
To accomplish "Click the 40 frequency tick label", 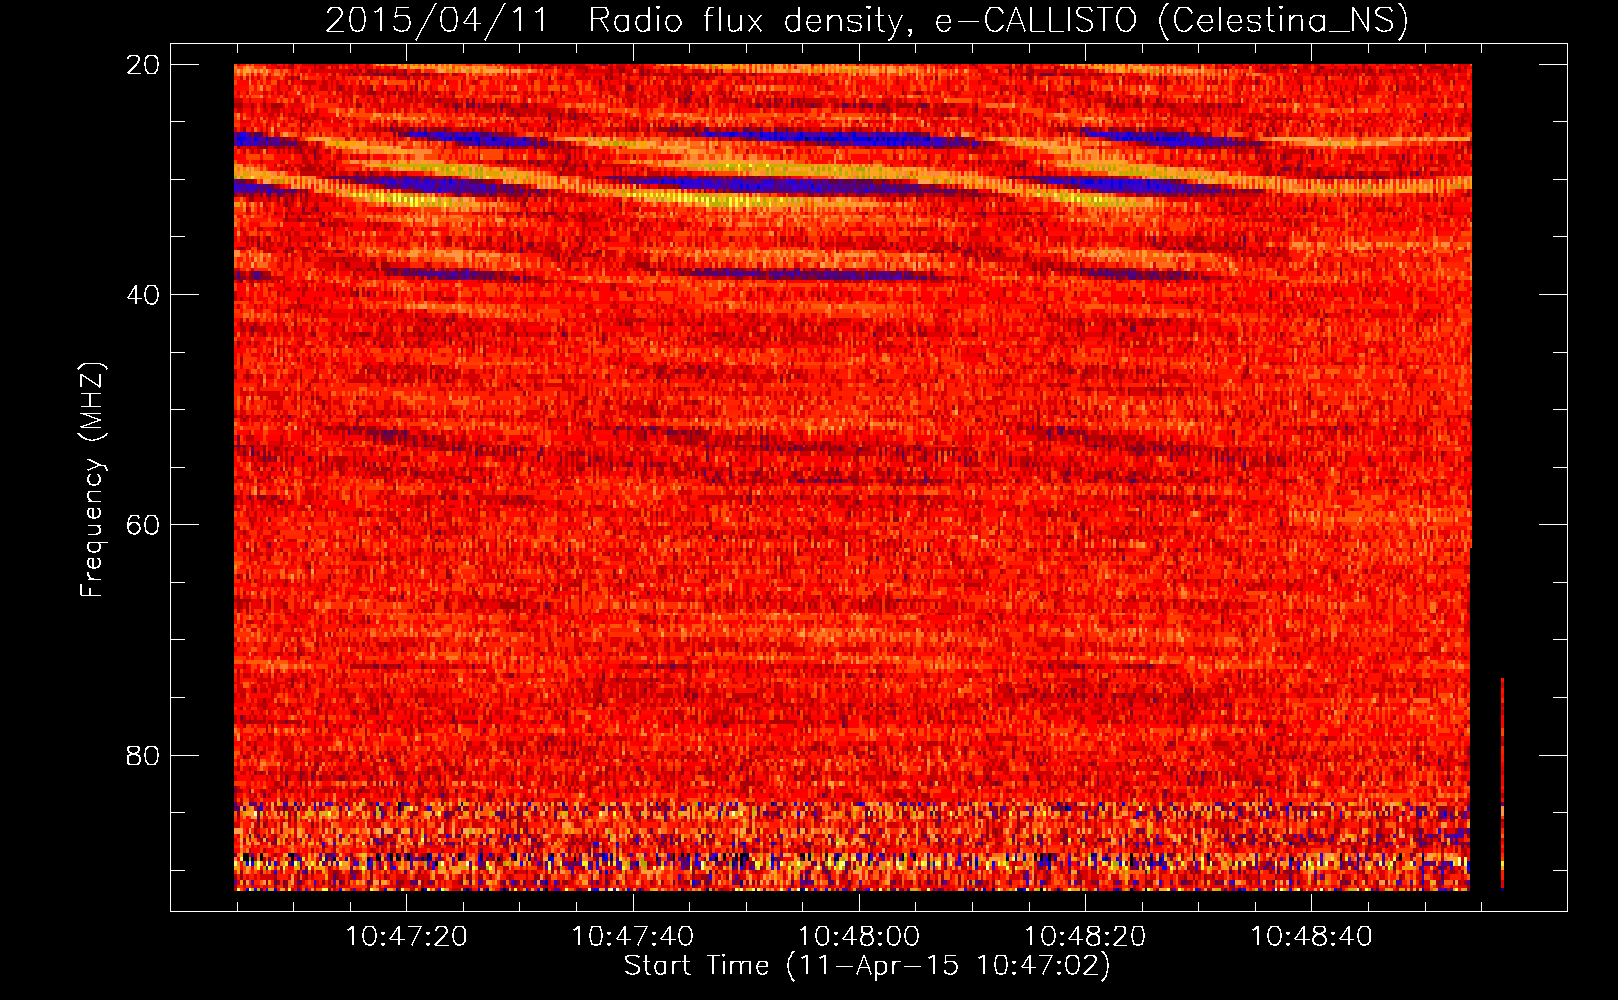I will pos(143,294).
